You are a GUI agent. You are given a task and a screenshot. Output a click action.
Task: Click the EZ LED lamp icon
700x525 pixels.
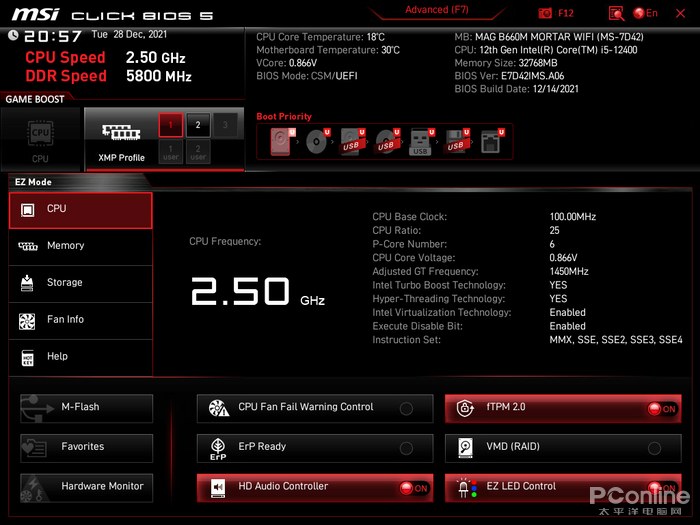tap(467, 488)
